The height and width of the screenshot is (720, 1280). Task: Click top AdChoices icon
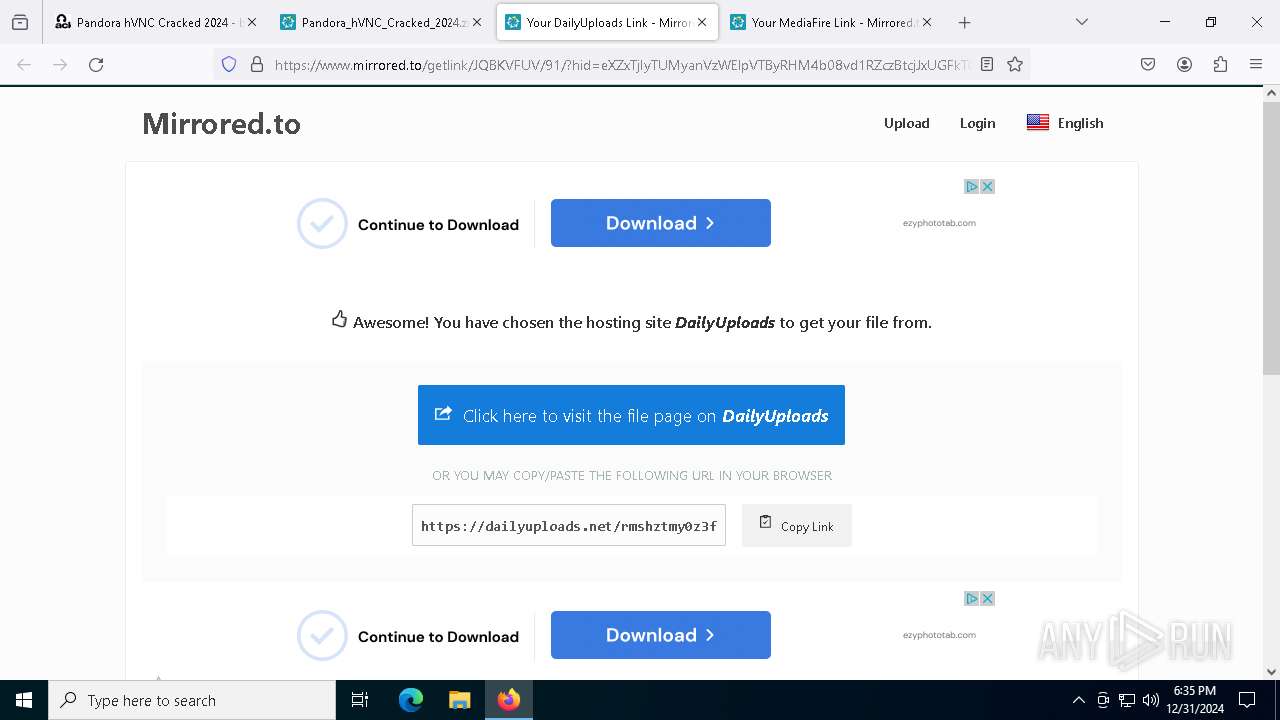point(971,186)
